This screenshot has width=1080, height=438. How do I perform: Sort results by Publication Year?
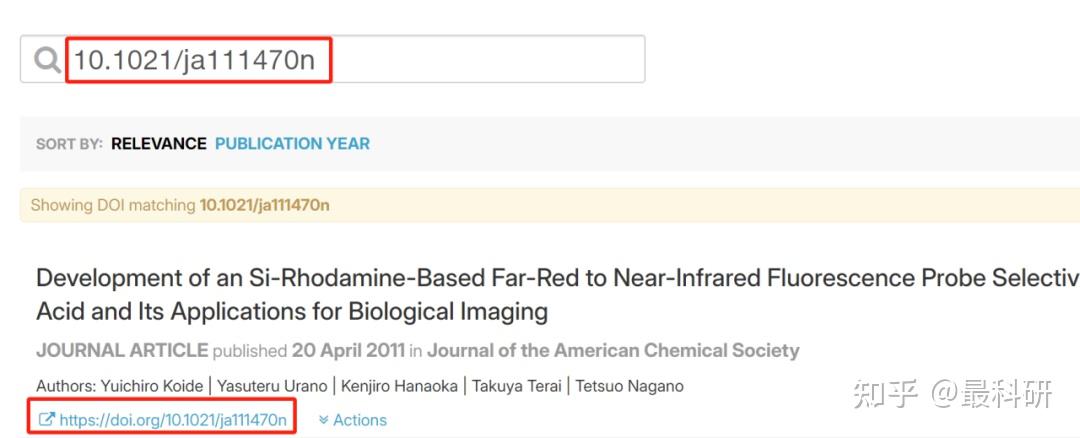coord(292,144)
